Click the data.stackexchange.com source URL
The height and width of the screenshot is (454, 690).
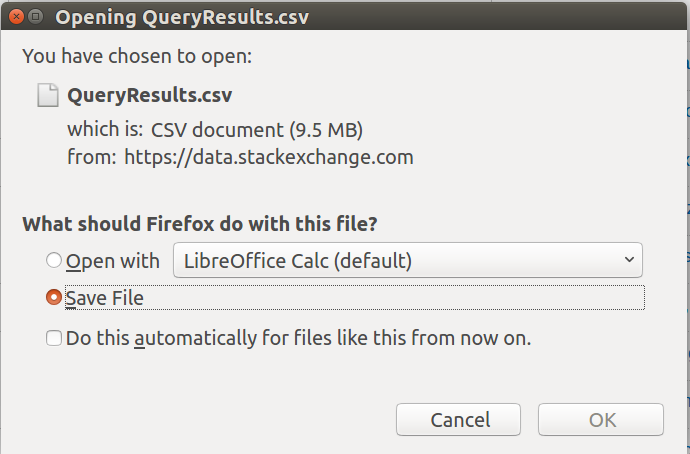pos(268,157)
